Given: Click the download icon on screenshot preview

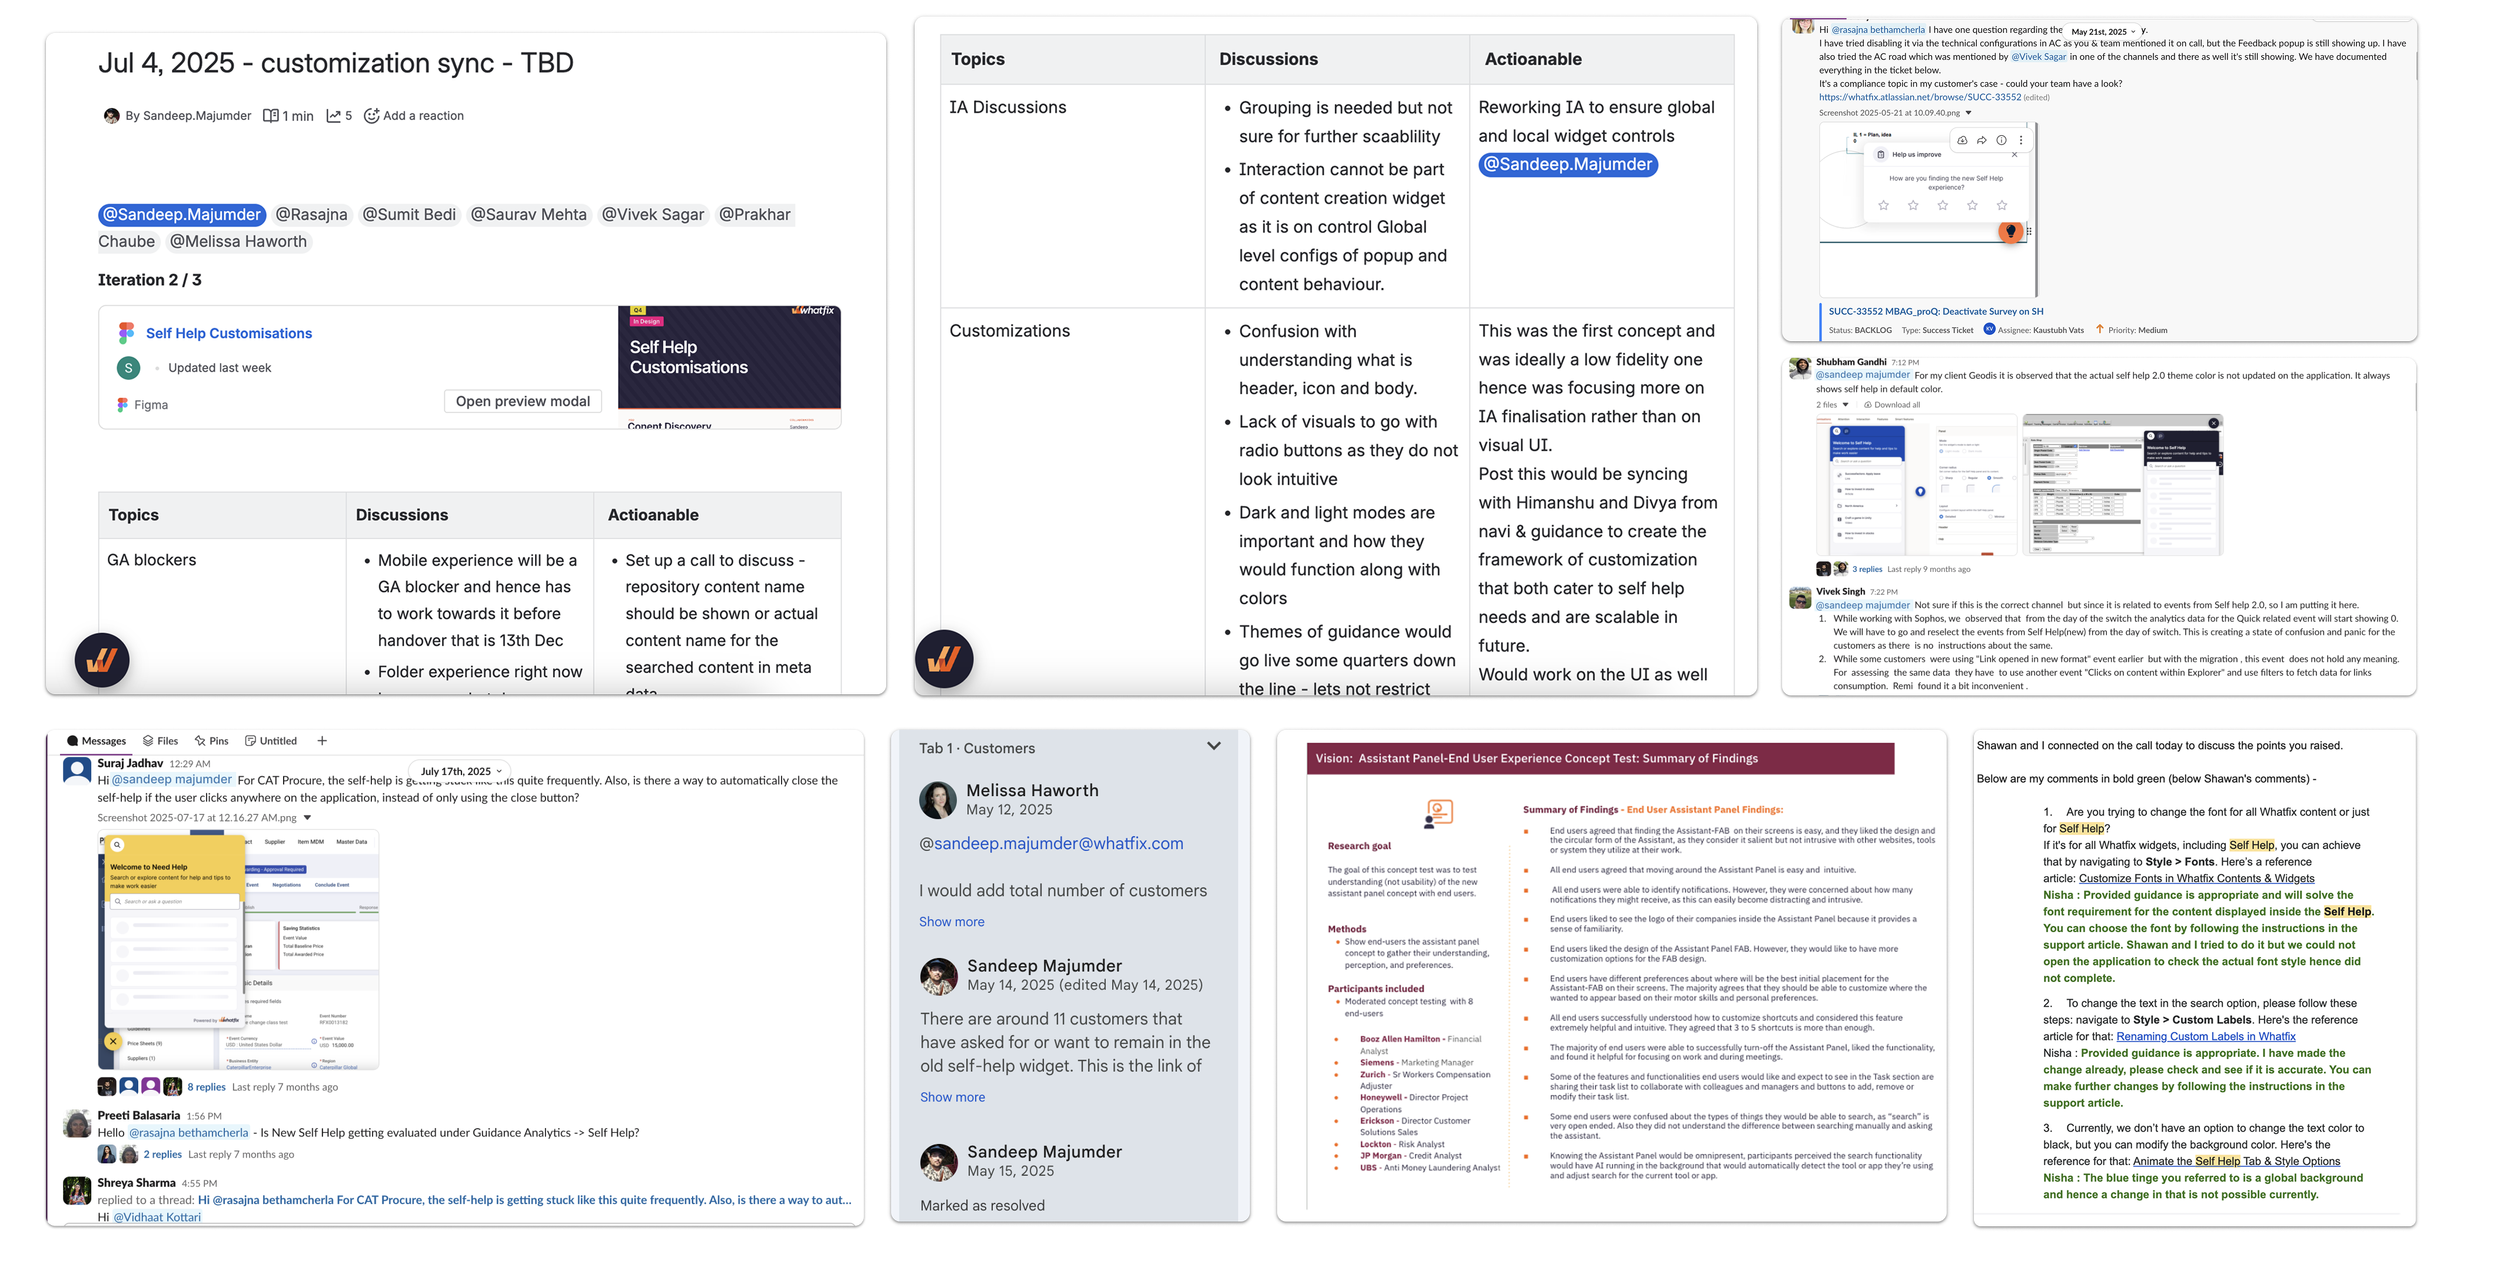Looking at the screenshot, I should coord(1962,141).
